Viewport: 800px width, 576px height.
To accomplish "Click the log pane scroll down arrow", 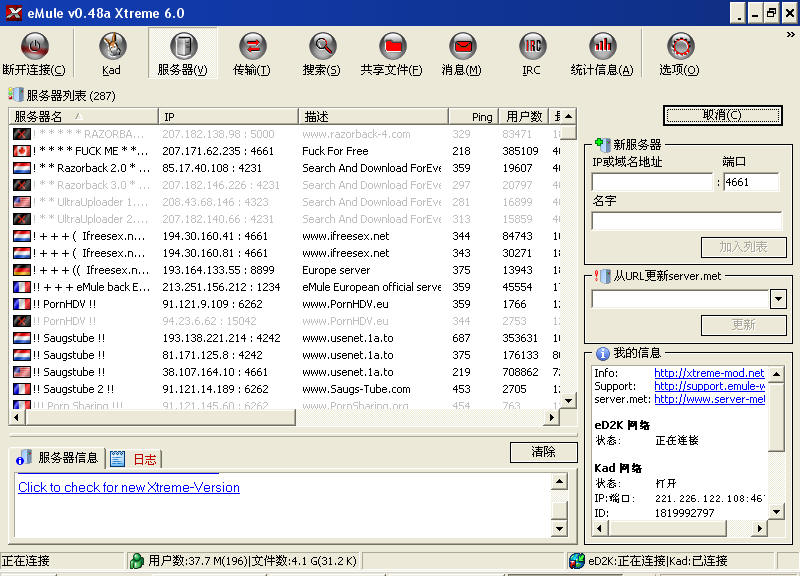I will click(x=560, y=529).
